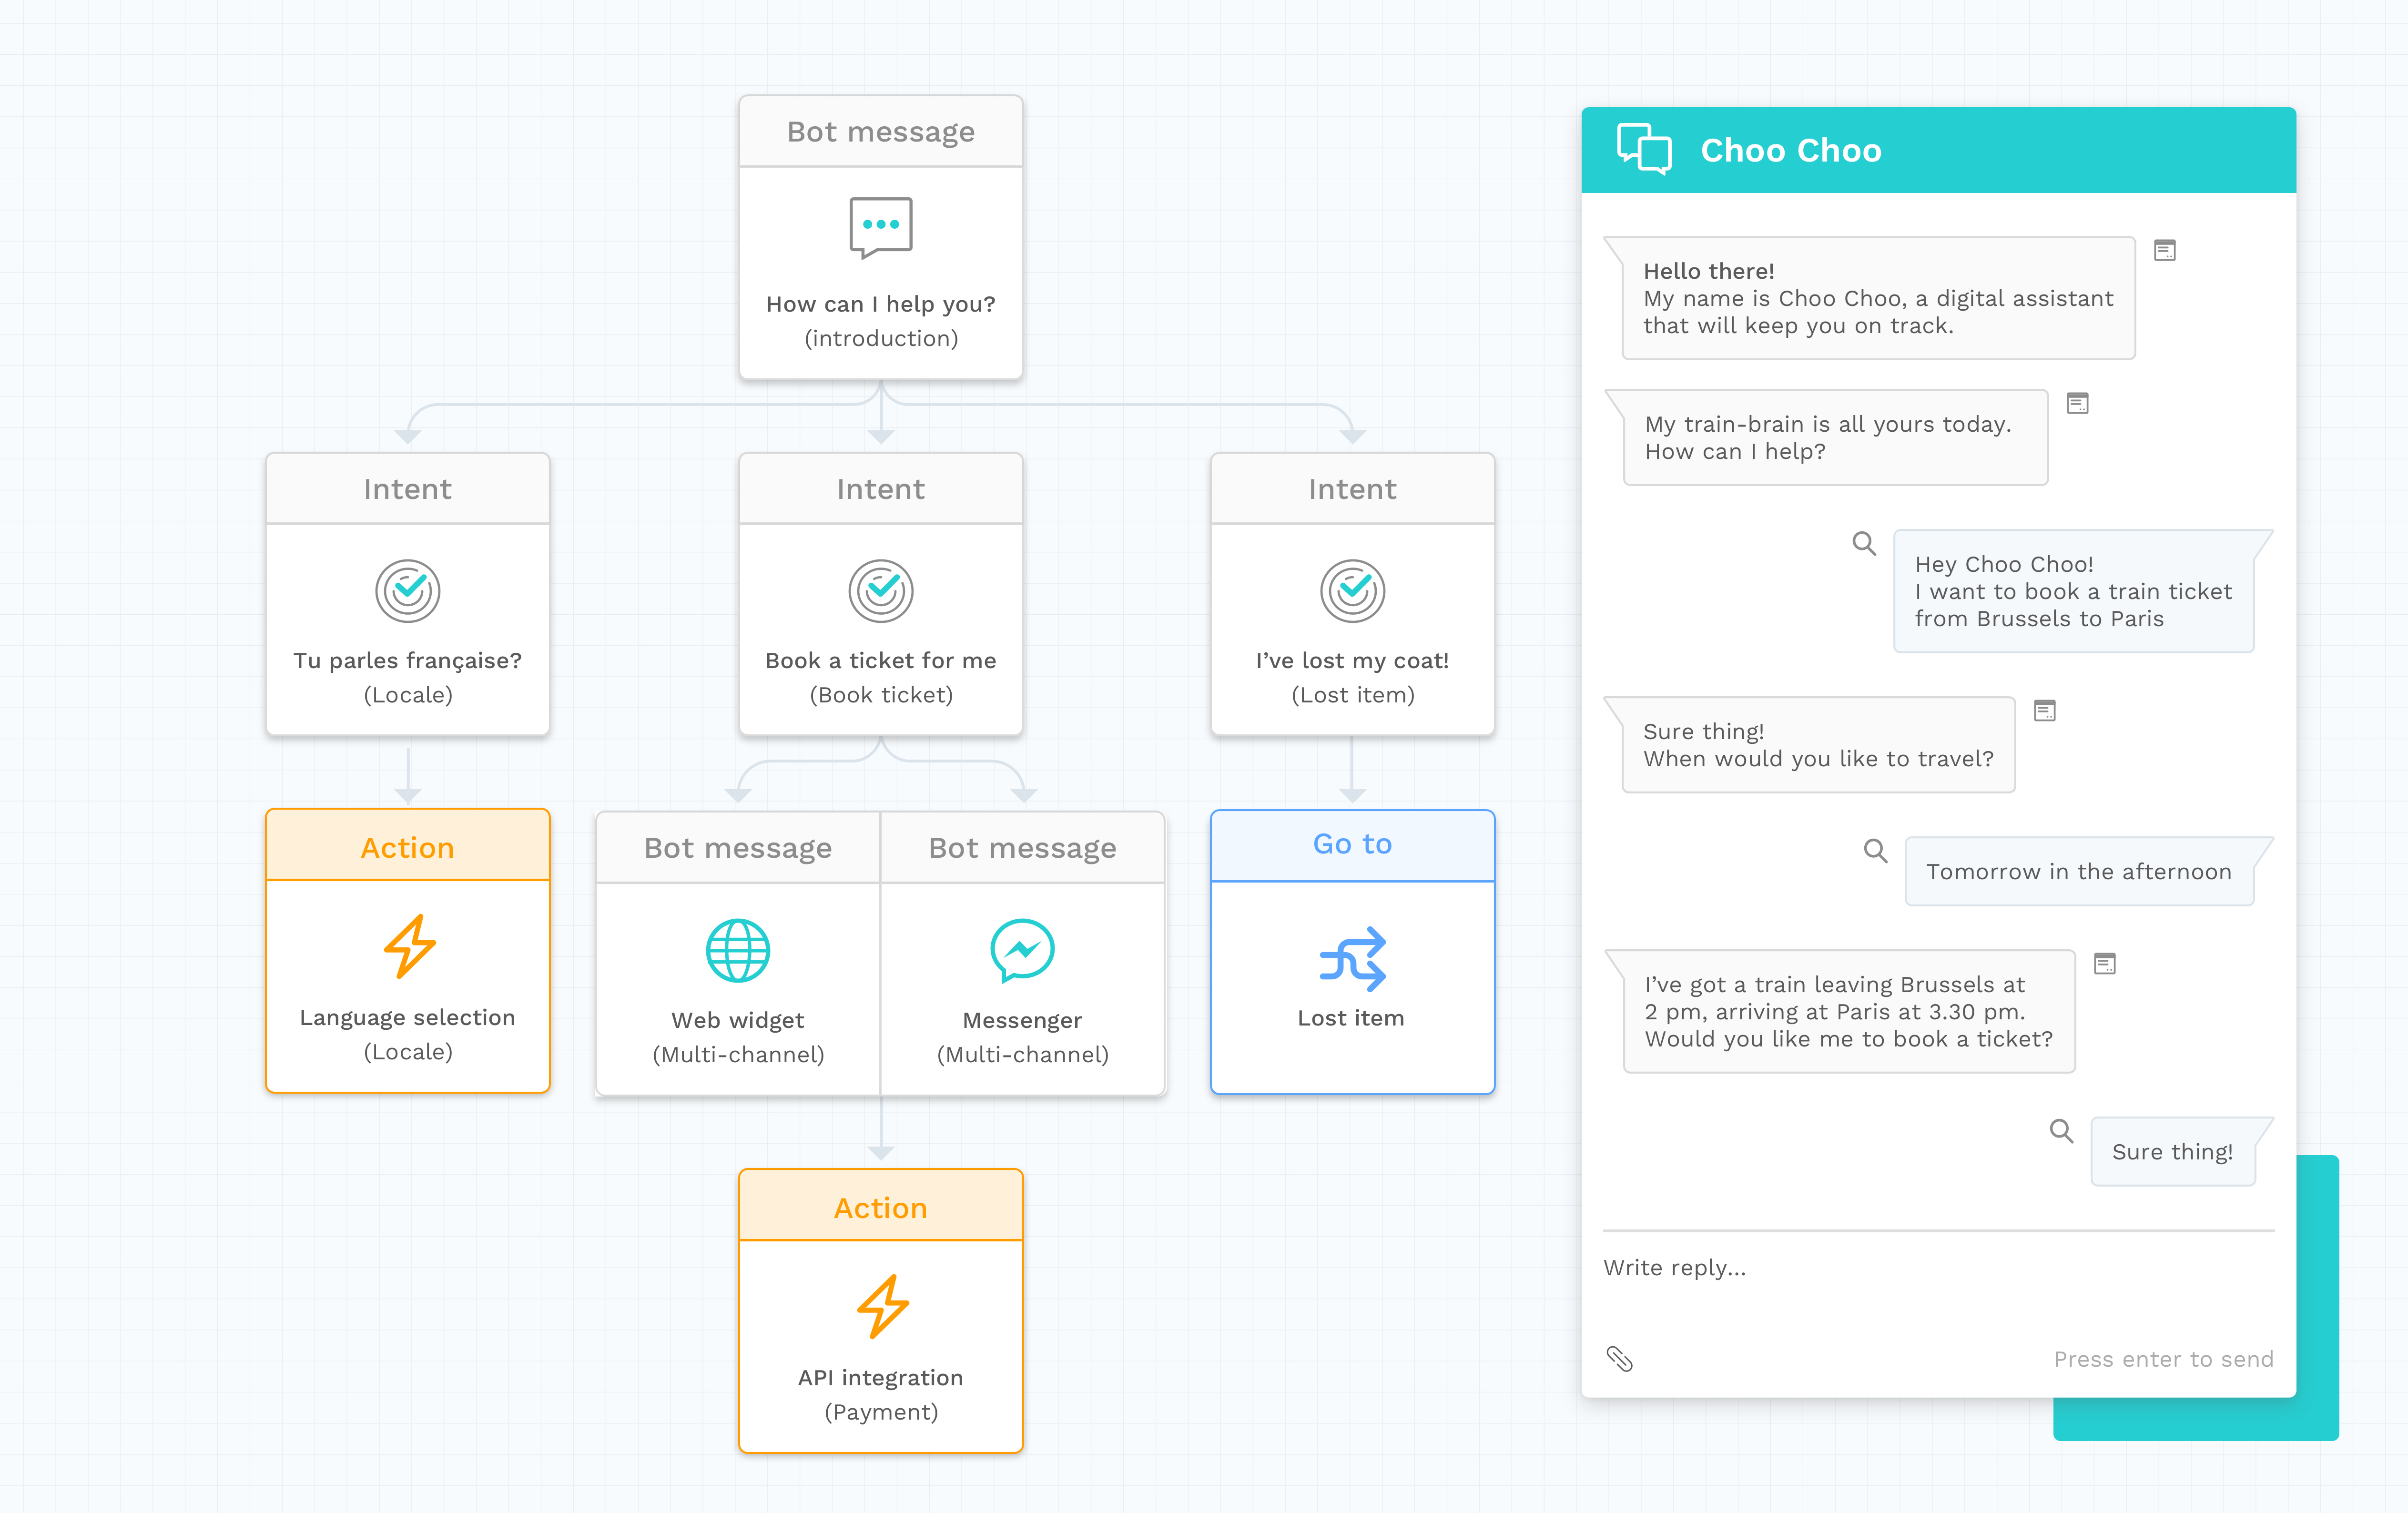2408x1513 pixels.
Task: Click the target-check icon in the Locale intent node
Action: [407, 591]
